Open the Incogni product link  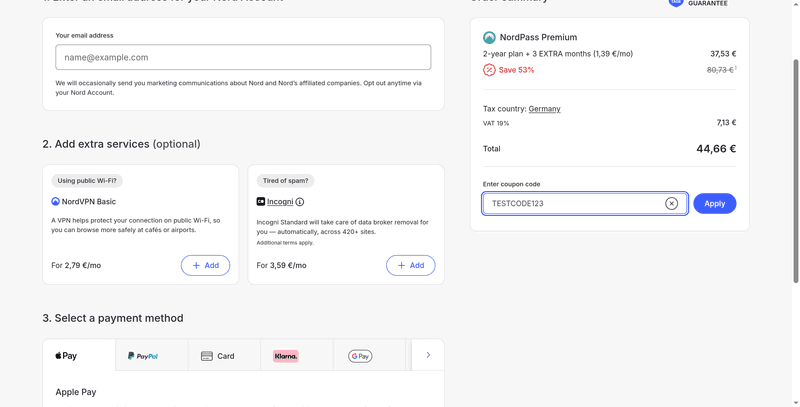click(x=280, y=201)
